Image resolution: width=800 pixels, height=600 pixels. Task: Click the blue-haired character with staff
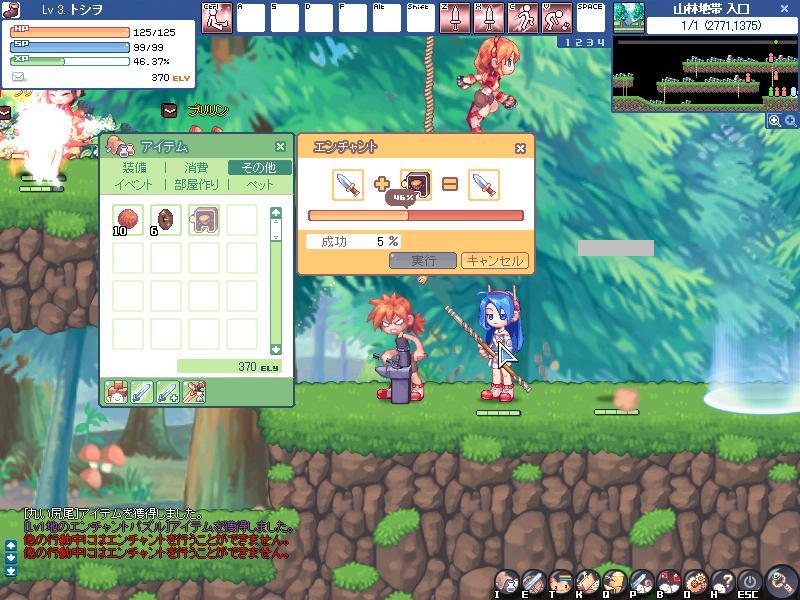(x=499, y=344)
